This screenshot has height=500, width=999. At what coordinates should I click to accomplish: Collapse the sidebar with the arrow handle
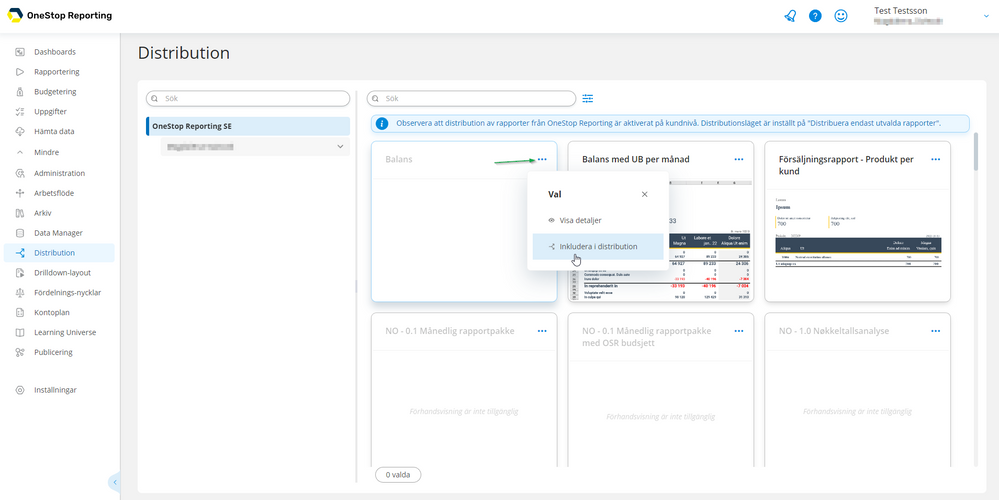115,483
